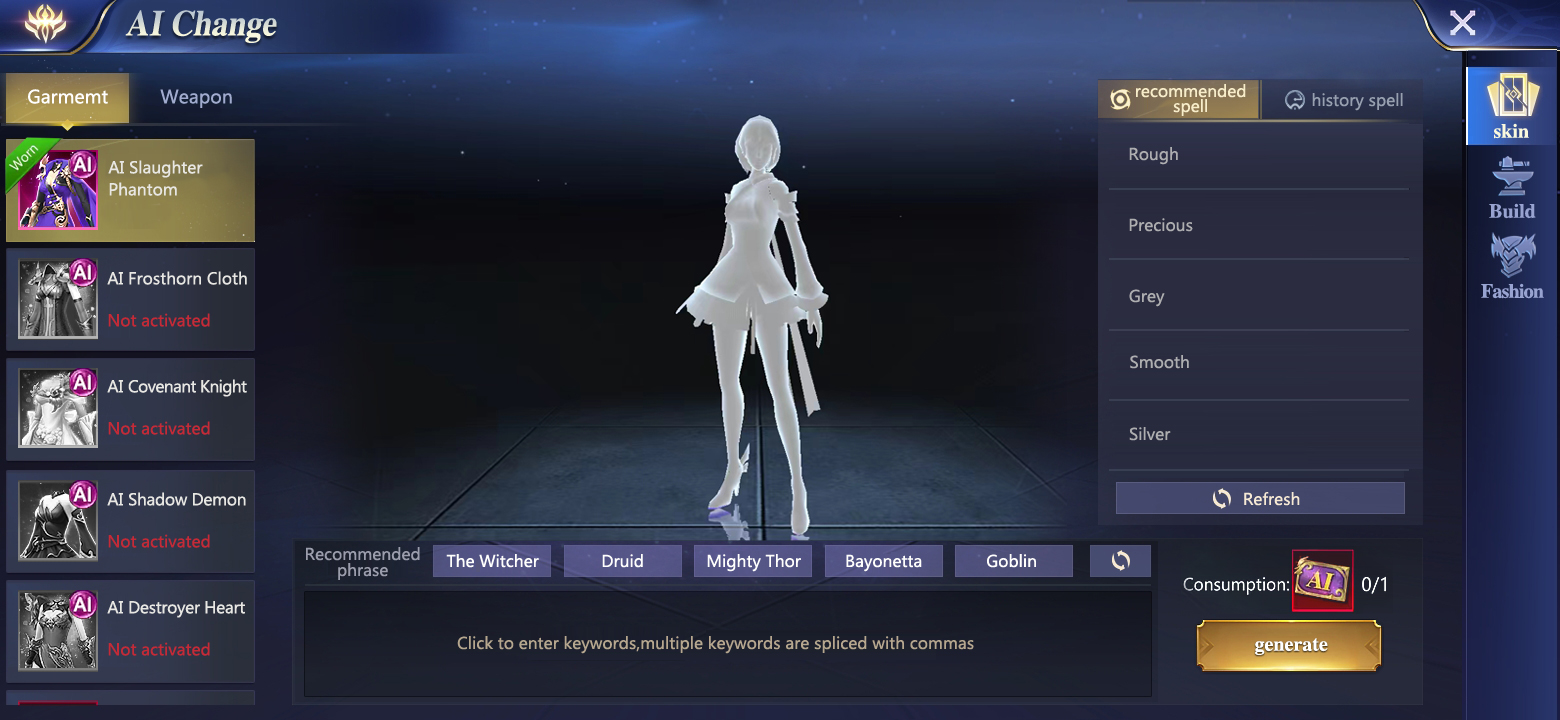Open the history spell tab
Screen dimensions: 1560x720
pos(1343,100)
